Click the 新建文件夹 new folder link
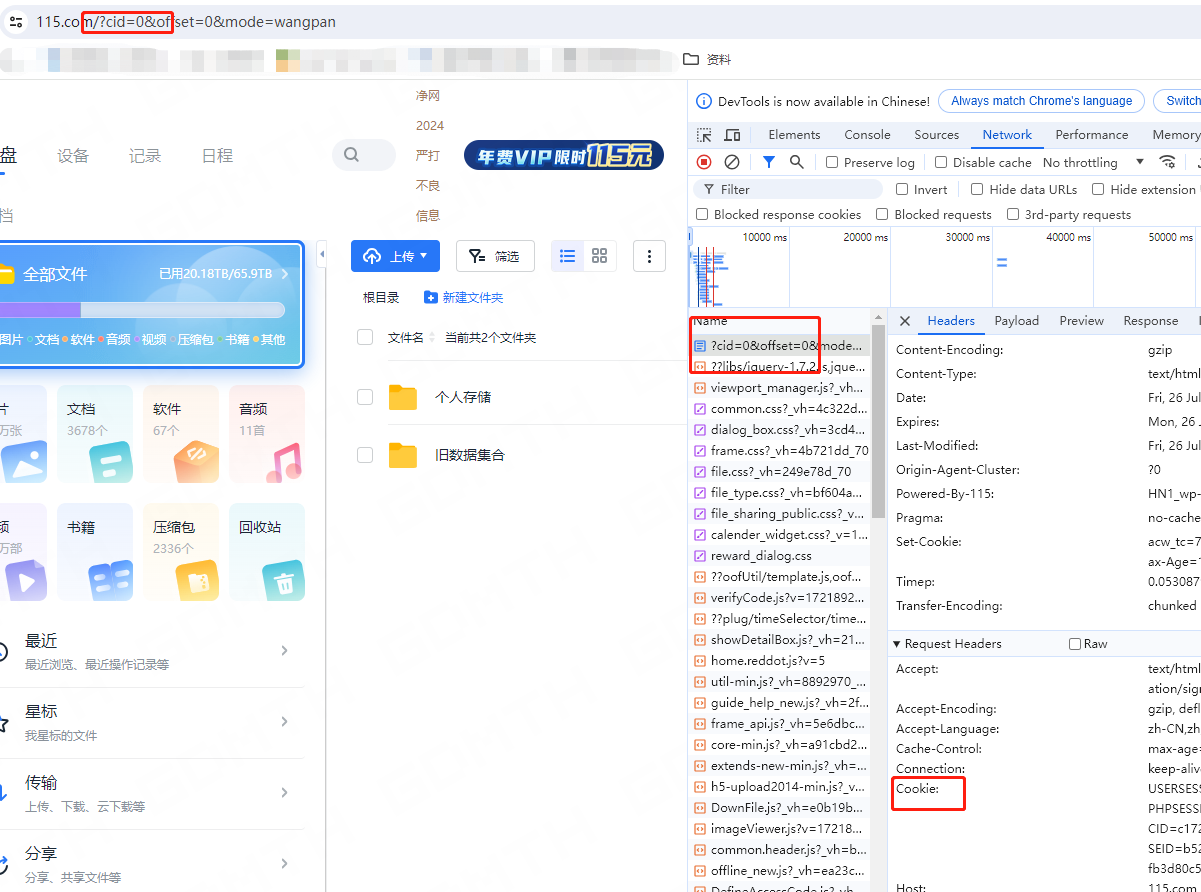Screen dimensions: 1201x892 click(463, 298)
